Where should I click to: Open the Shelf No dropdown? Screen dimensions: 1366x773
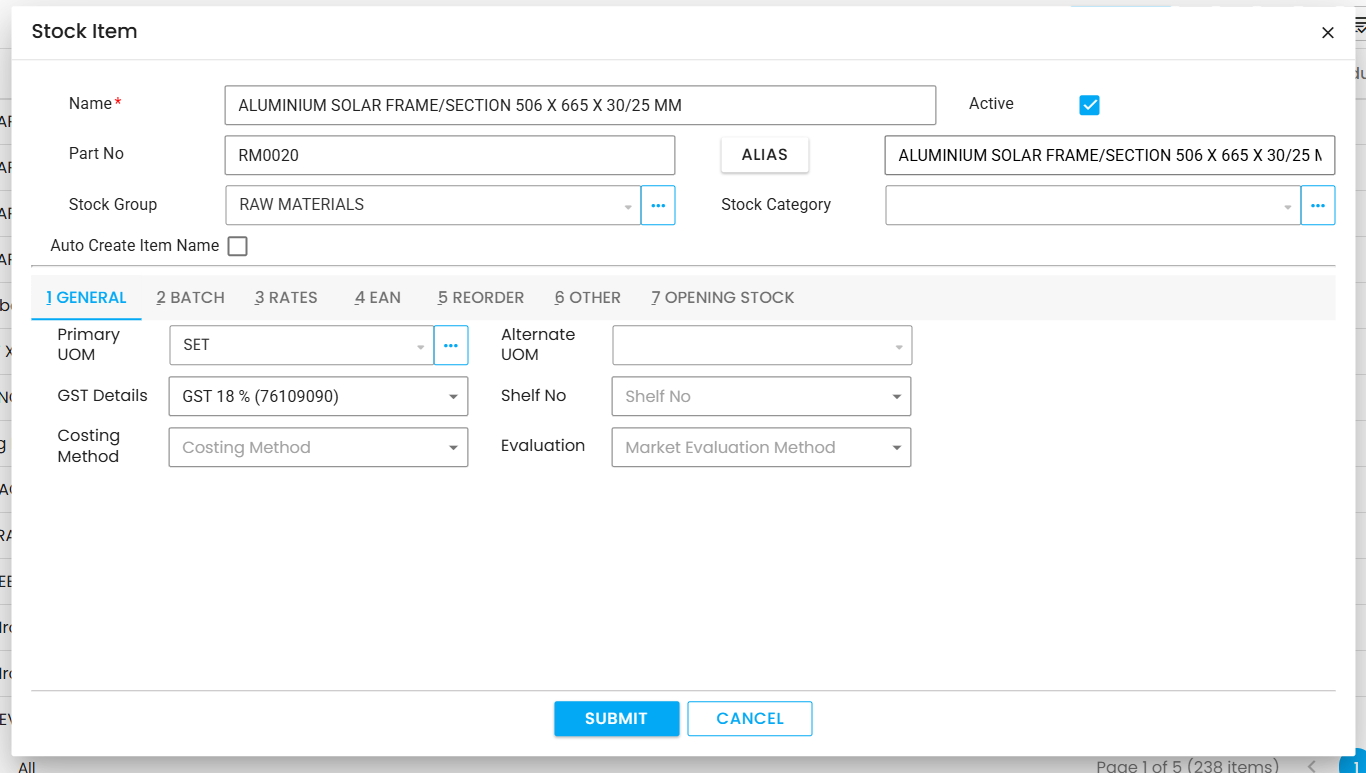[x=761, y=396]
